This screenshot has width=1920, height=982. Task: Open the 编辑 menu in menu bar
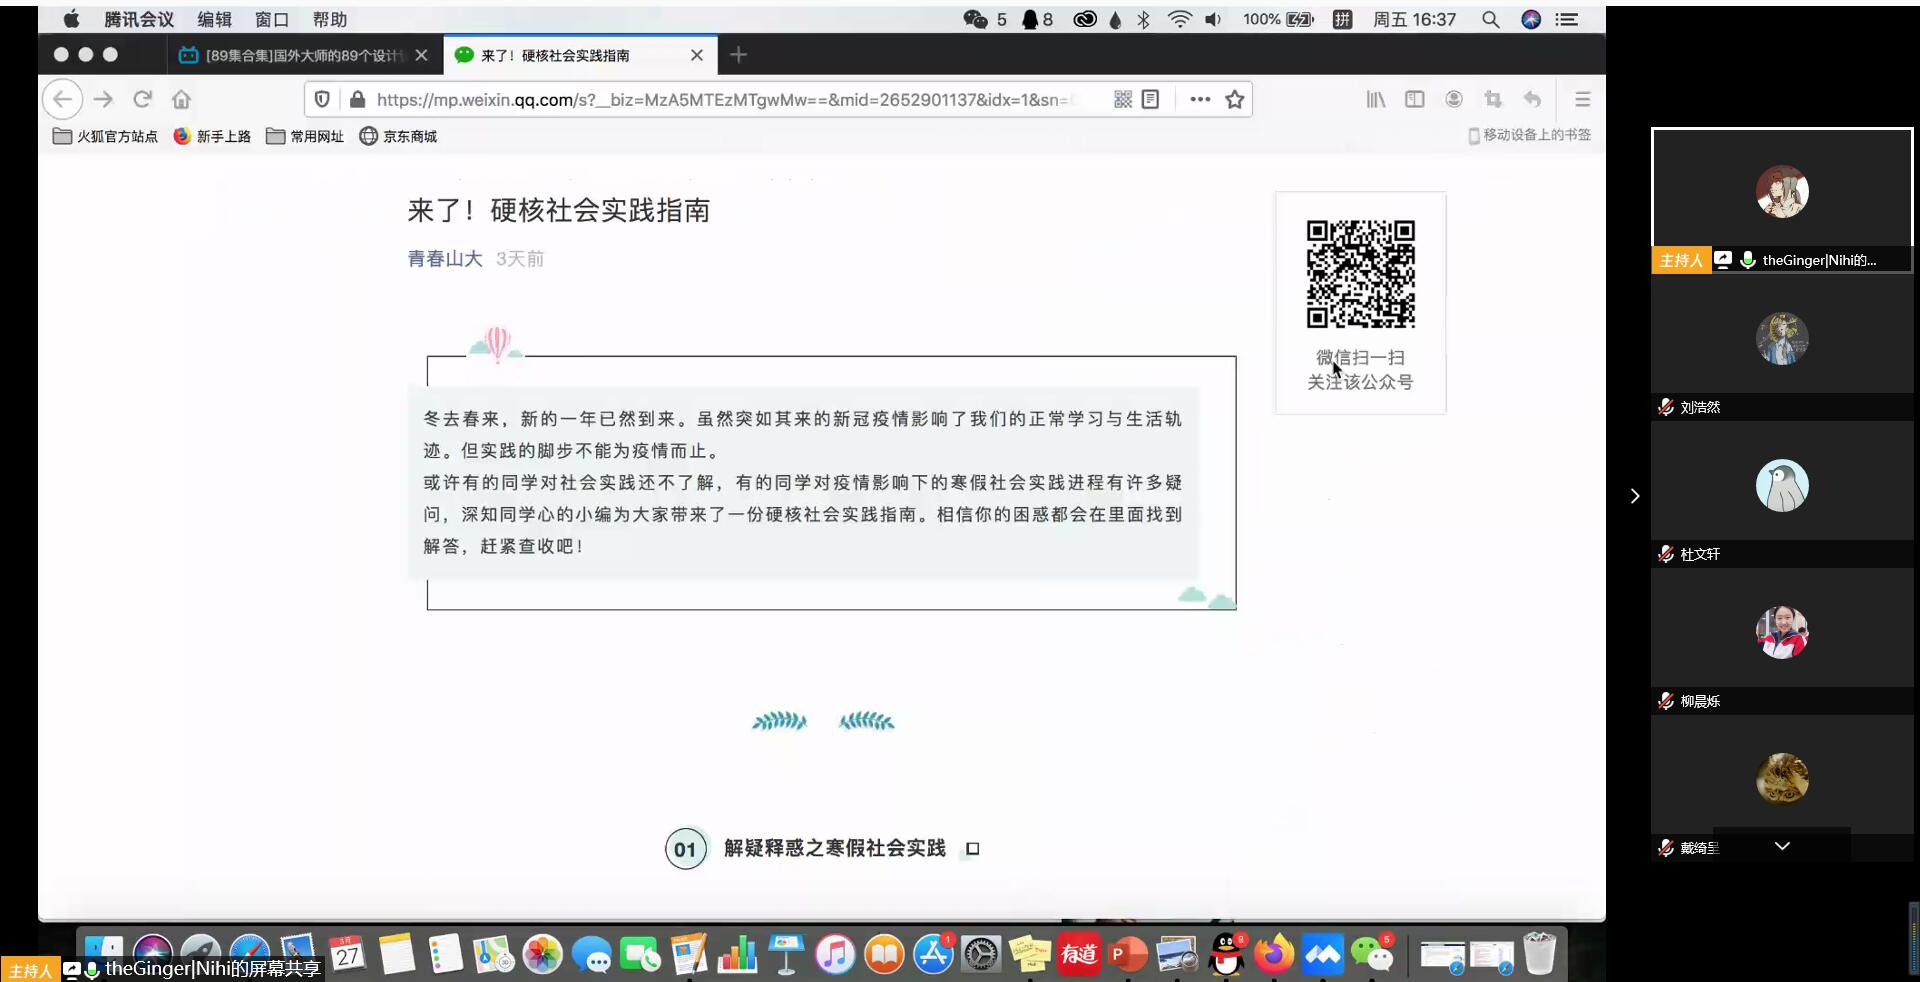coord(214,19)
